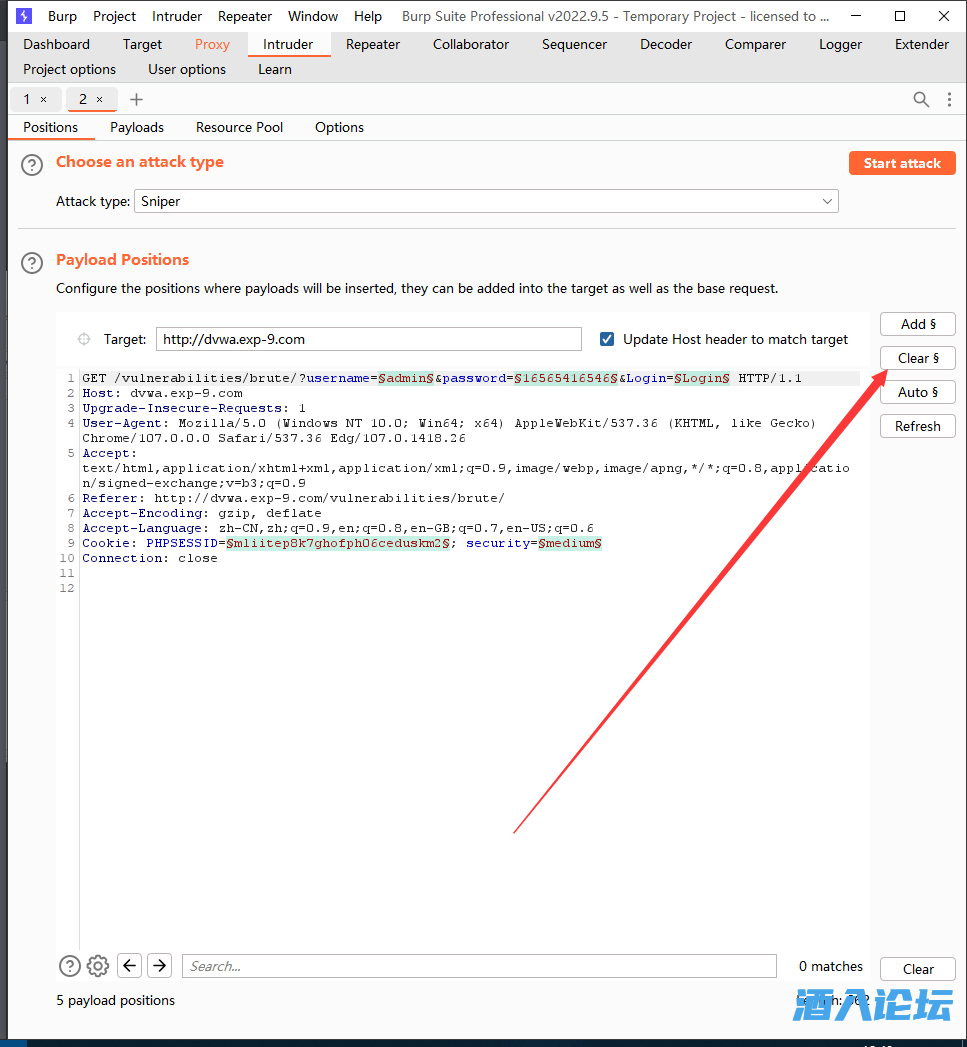Close Intruder tab 1

tap(43, 99)
